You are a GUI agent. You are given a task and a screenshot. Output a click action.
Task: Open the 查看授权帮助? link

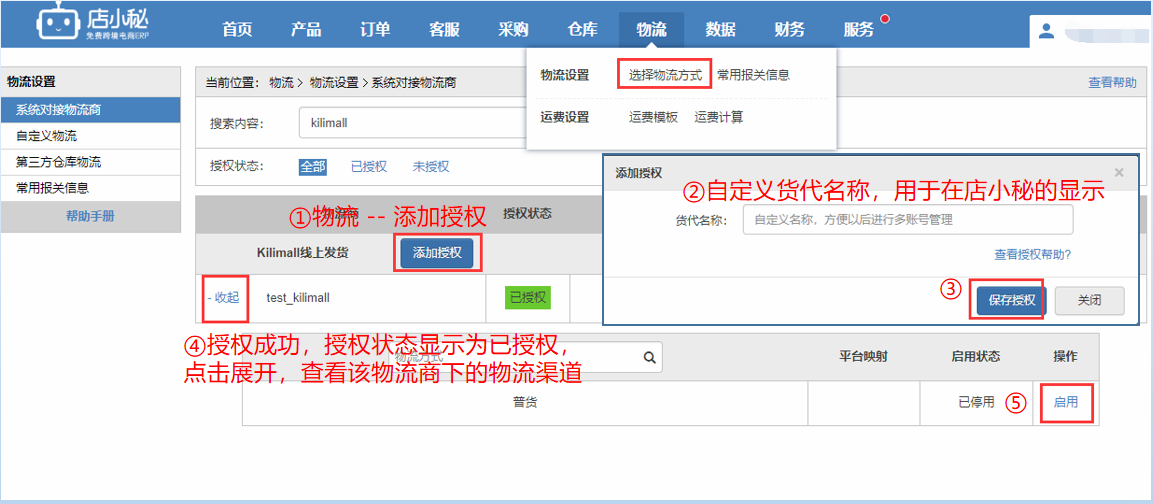[x=1032, y=255]
